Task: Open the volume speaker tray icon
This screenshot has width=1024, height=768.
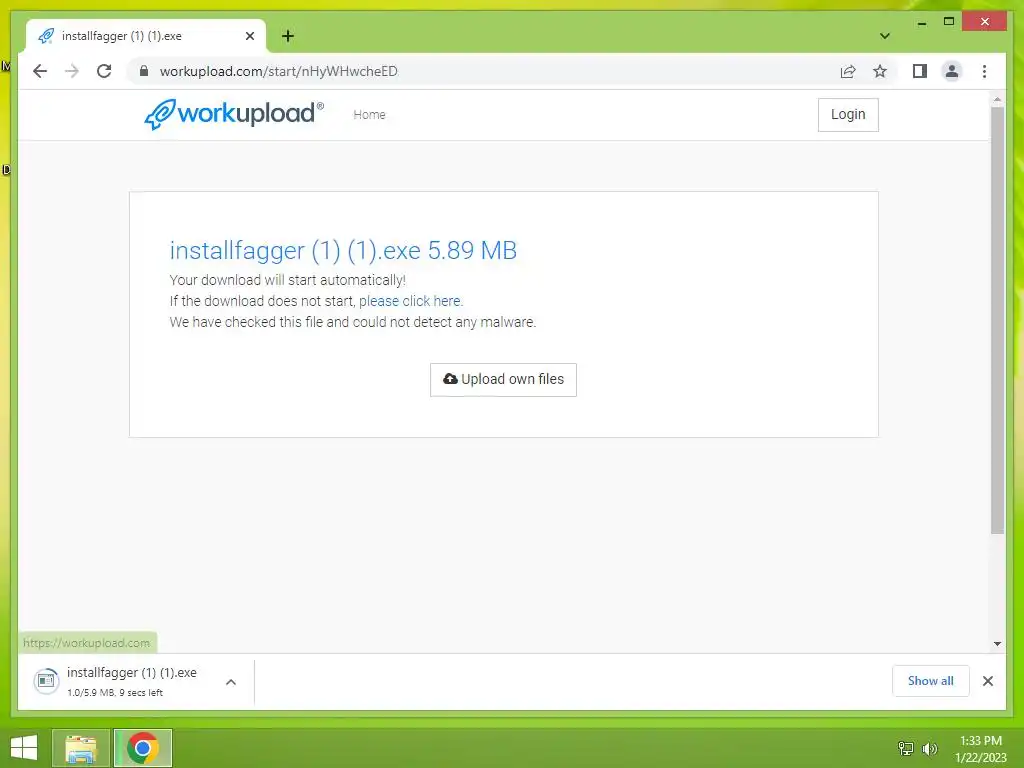Action: (x=929, y=748)
